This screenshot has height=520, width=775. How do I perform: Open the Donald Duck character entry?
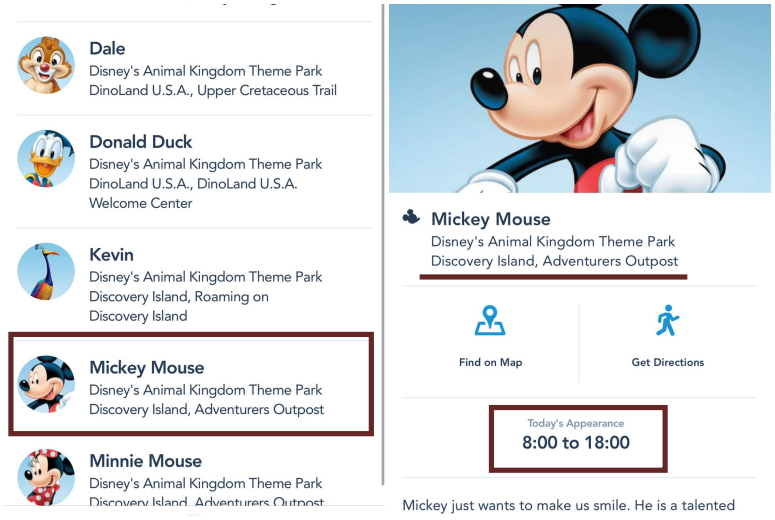coord(205,172)
